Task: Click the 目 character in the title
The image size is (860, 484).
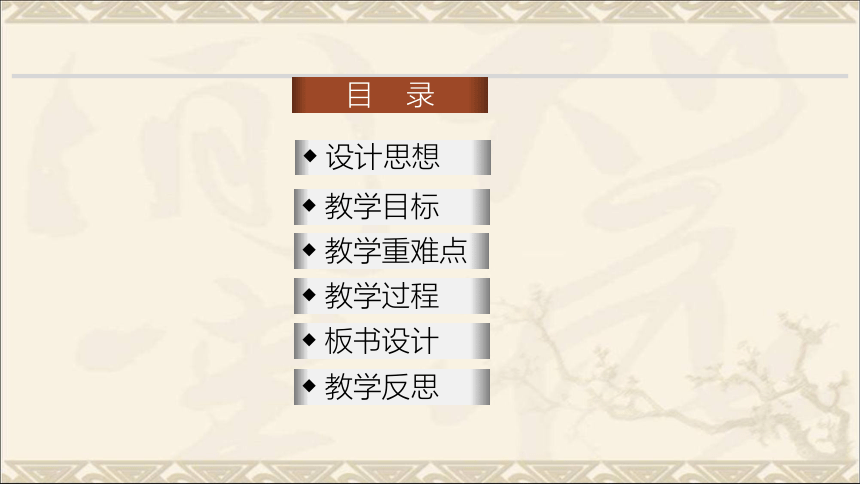Action: pos(359,95)
